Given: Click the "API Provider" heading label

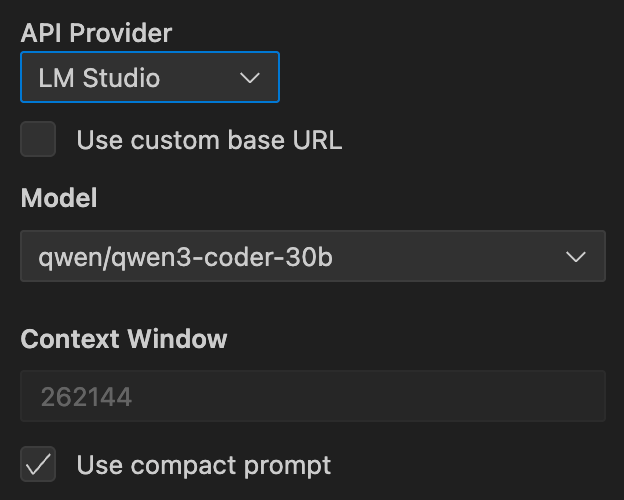Looking at the screenshot, I should coord(96,32).
